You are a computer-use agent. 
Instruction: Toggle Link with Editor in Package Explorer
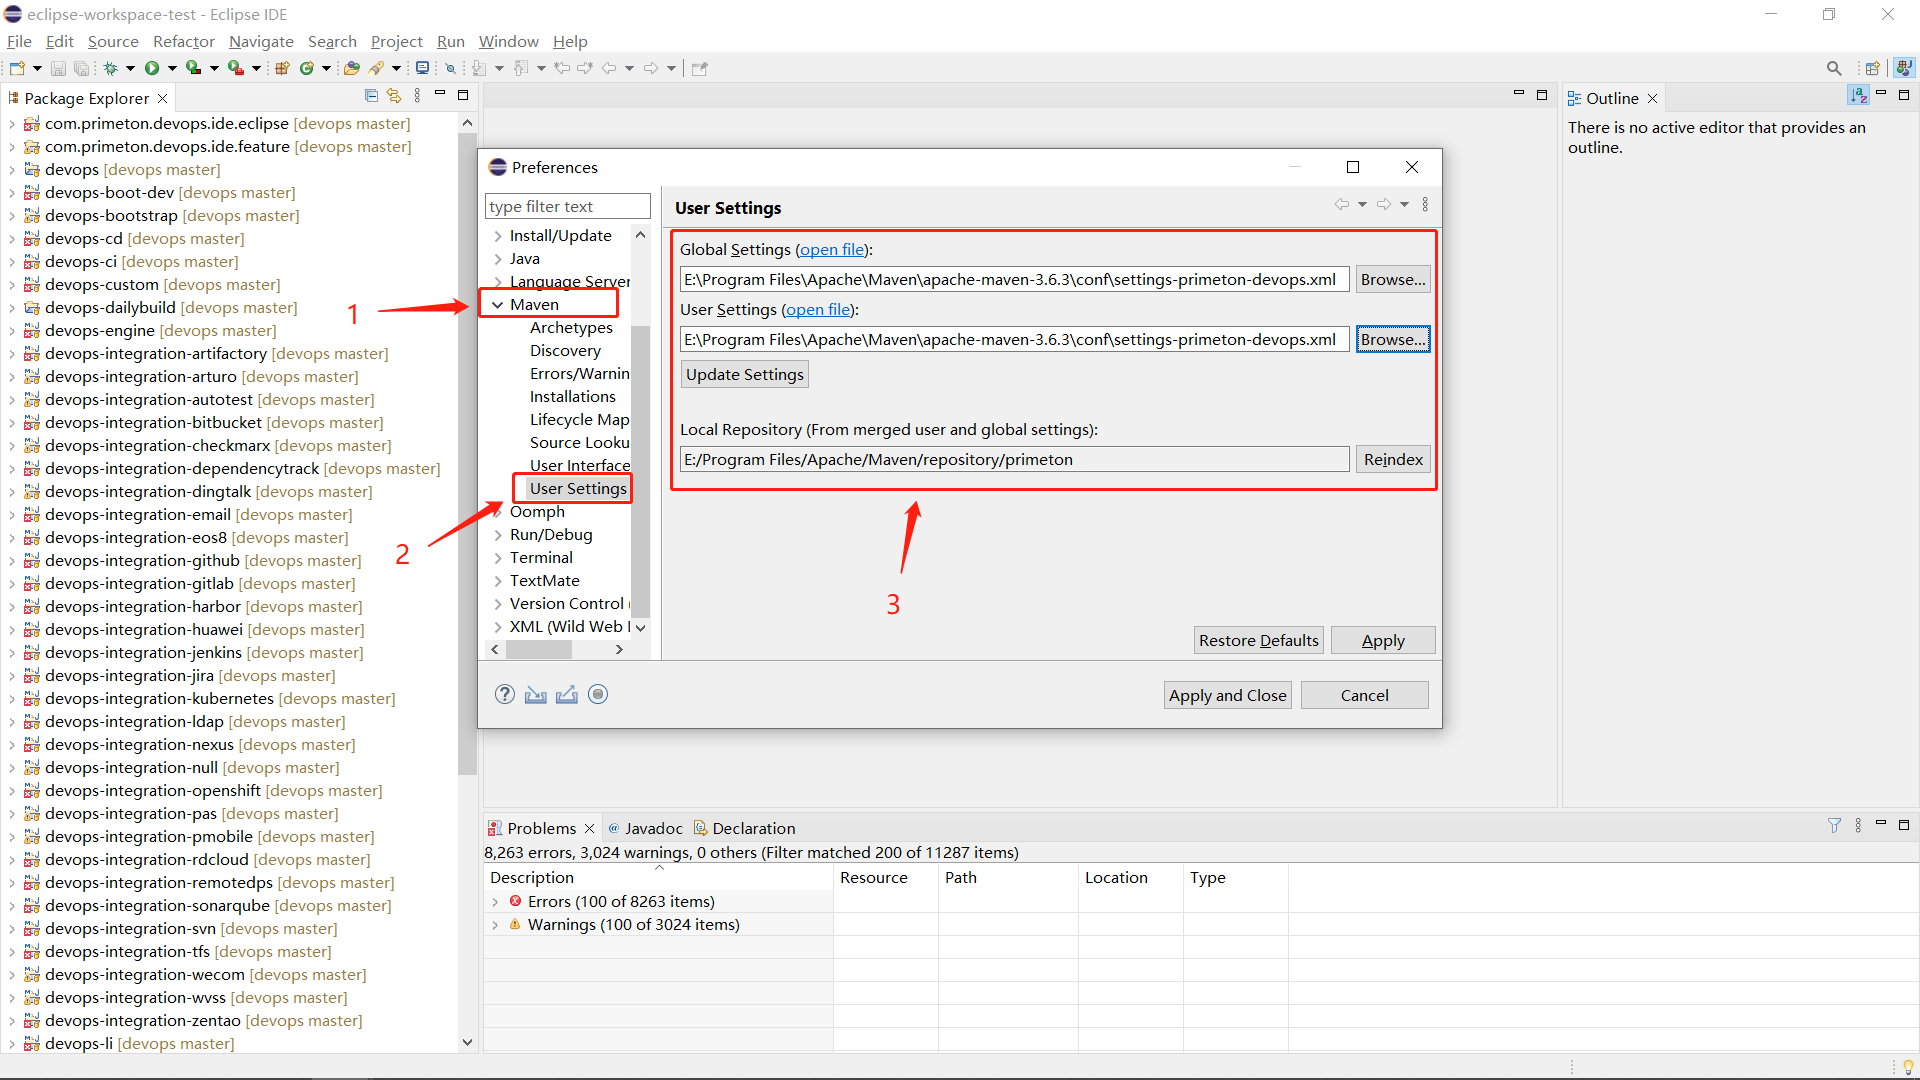(394, 96)
